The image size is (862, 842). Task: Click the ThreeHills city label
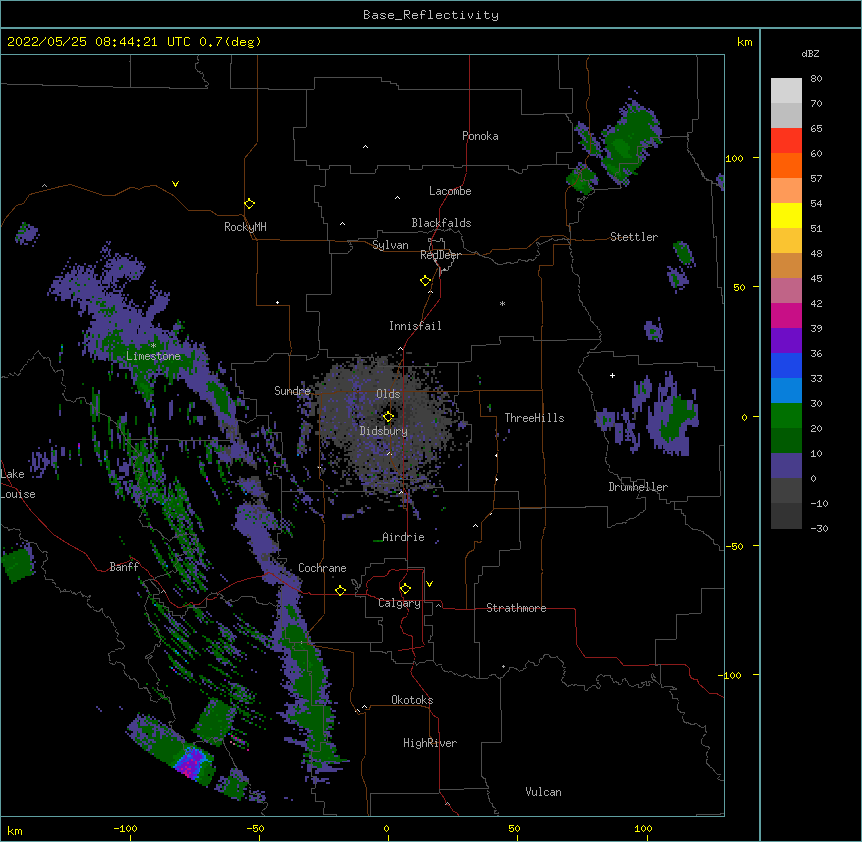click(x=534, y=418)
